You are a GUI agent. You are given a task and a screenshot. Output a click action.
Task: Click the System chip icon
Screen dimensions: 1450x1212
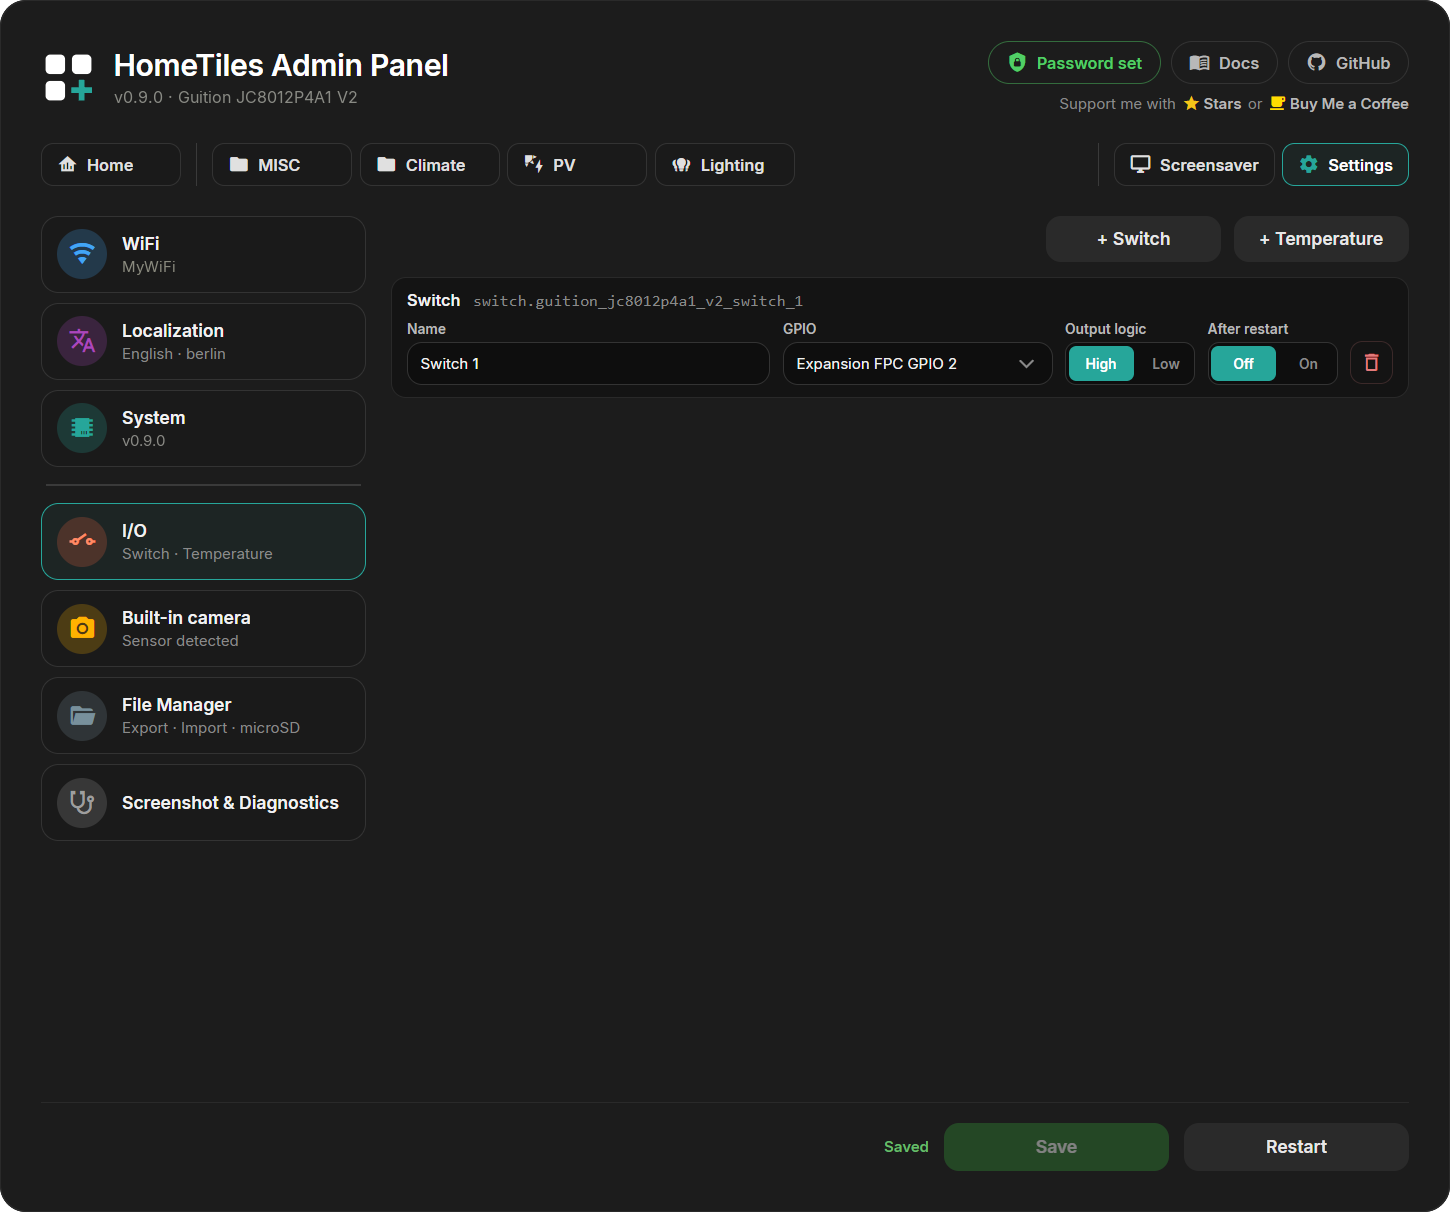(82, 428)
